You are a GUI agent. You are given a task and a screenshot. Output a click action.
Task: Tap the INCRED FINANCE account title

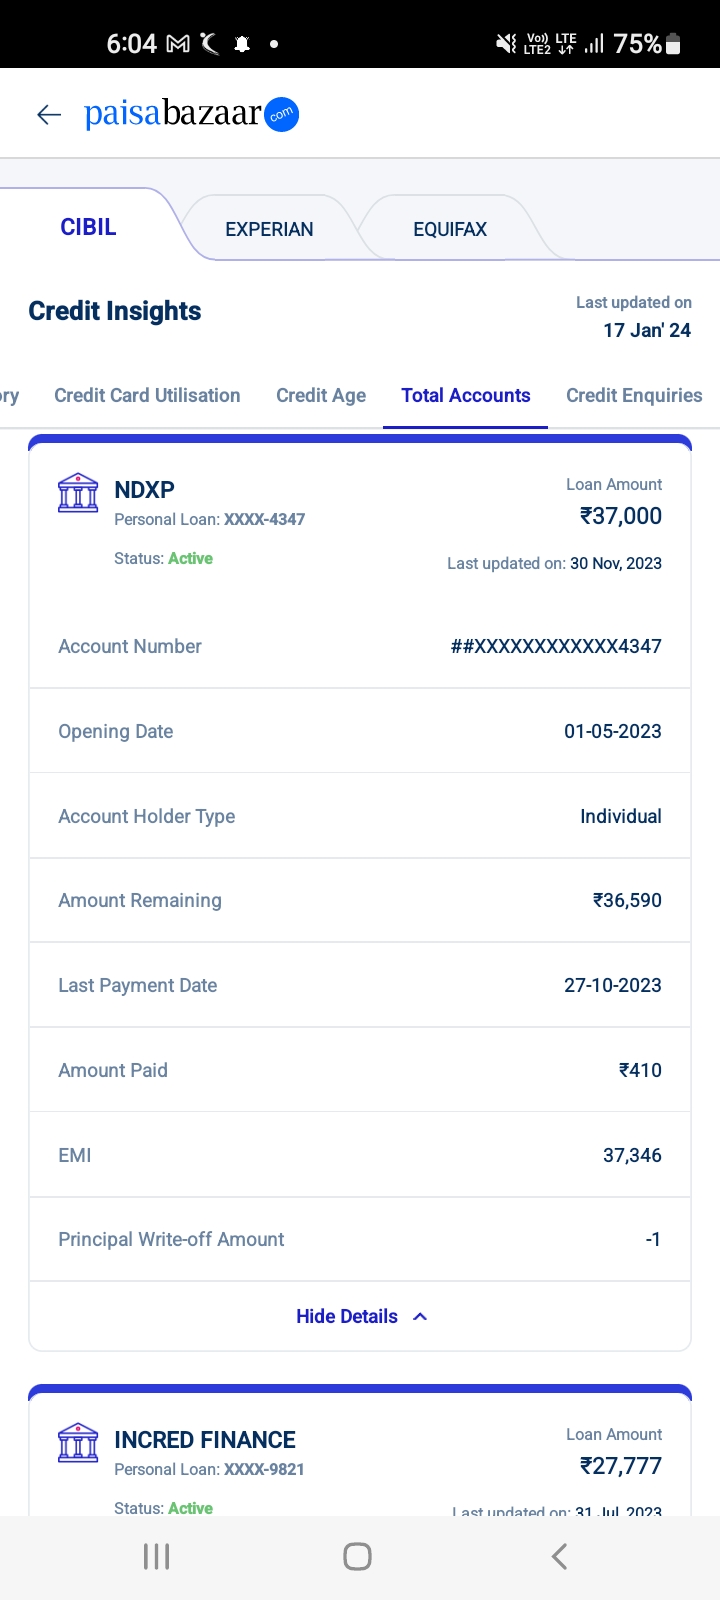pos(205,1440)
